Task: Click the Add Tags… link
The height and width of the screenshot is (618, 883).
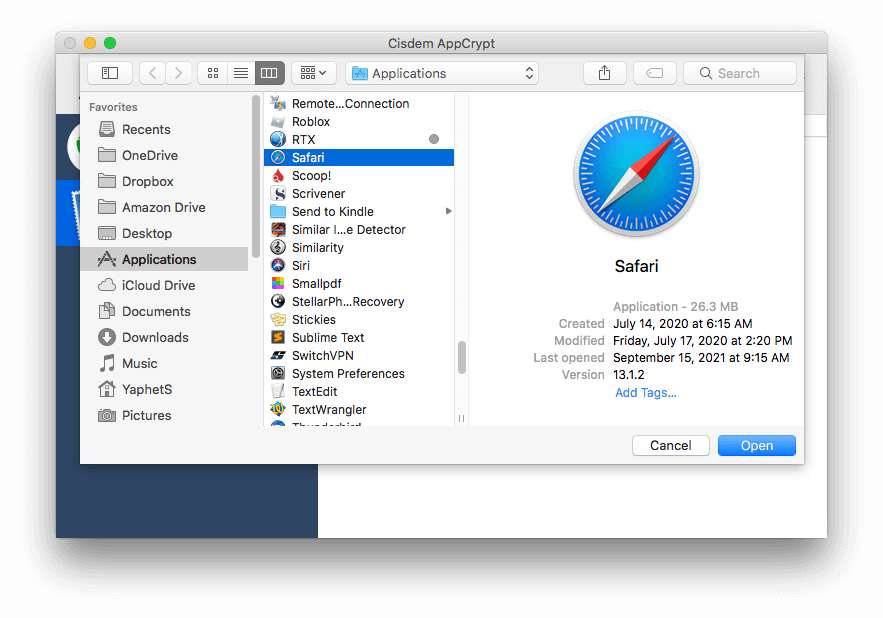Action: click(646, 393)
